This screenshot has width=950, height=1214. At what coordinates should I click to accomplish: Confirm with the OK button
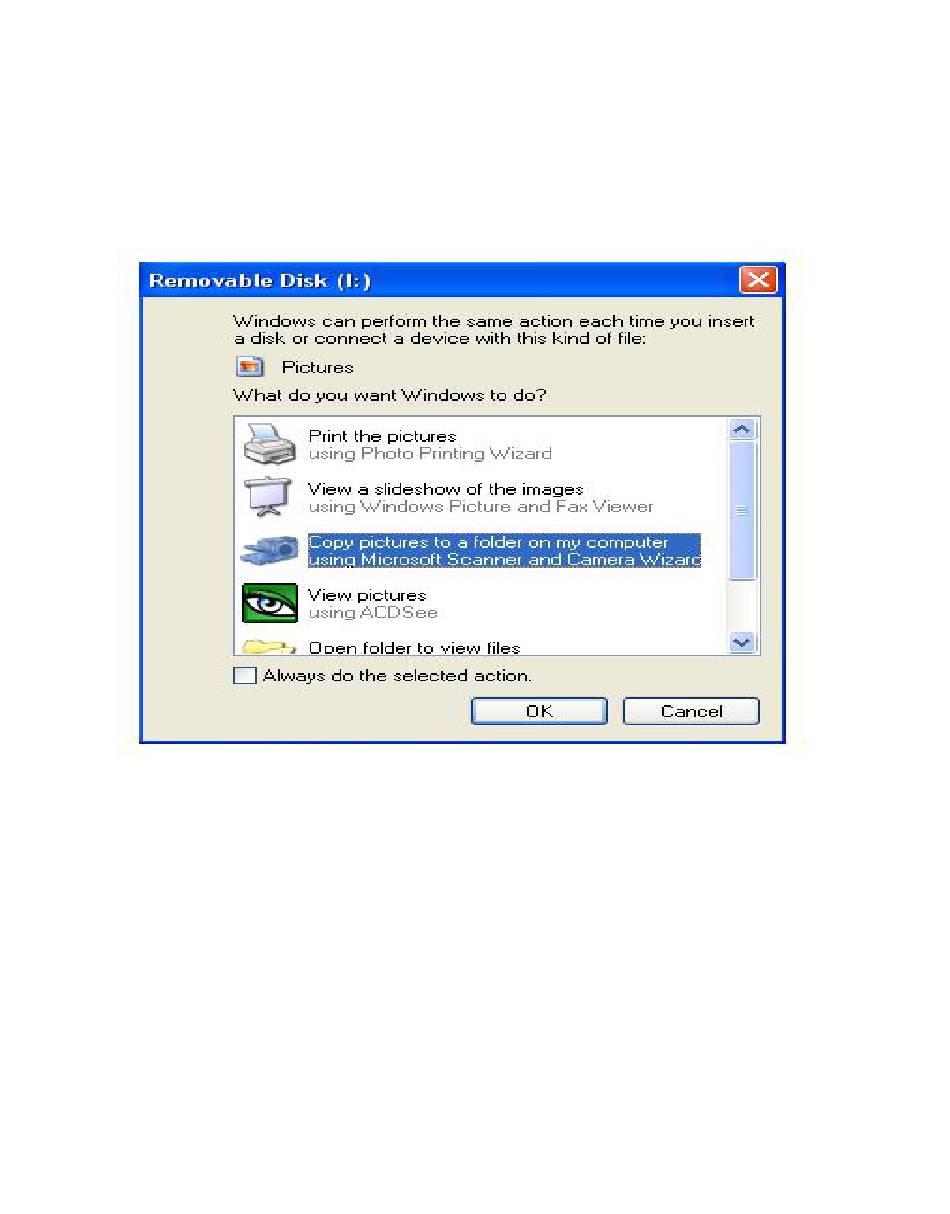(x=539, y=712)
